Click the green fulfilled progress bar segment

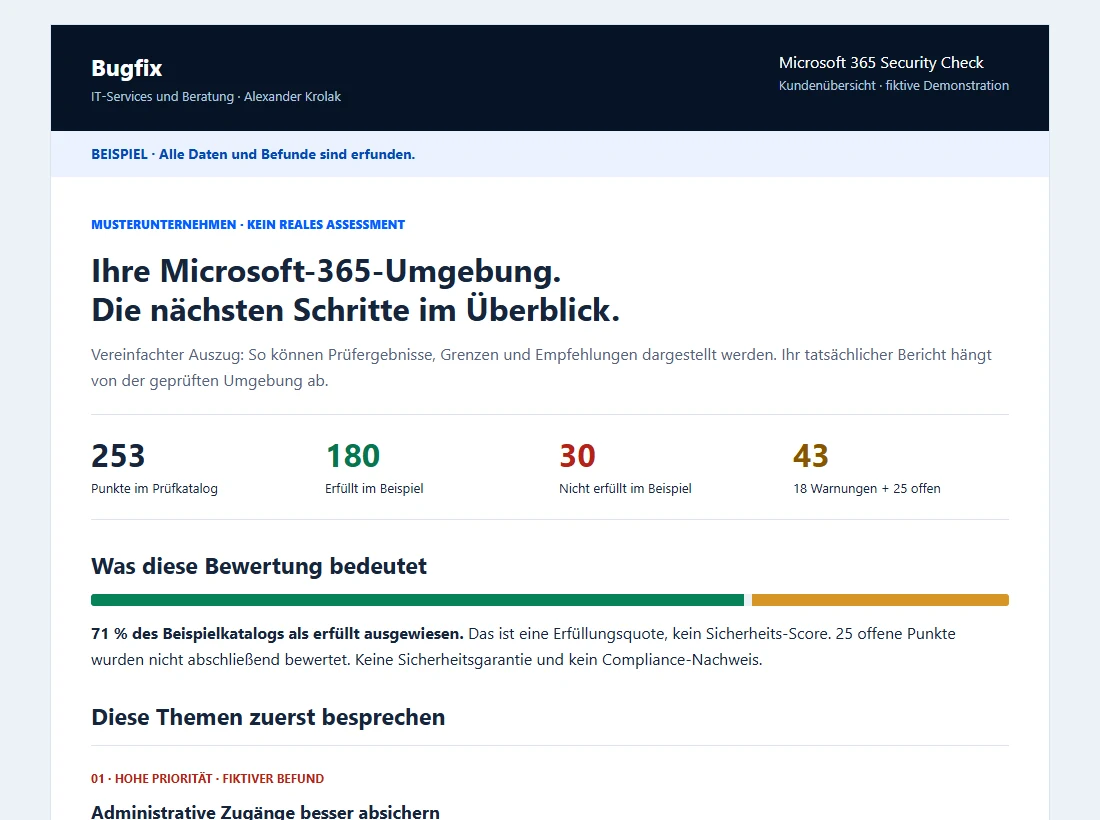[417, 600]
